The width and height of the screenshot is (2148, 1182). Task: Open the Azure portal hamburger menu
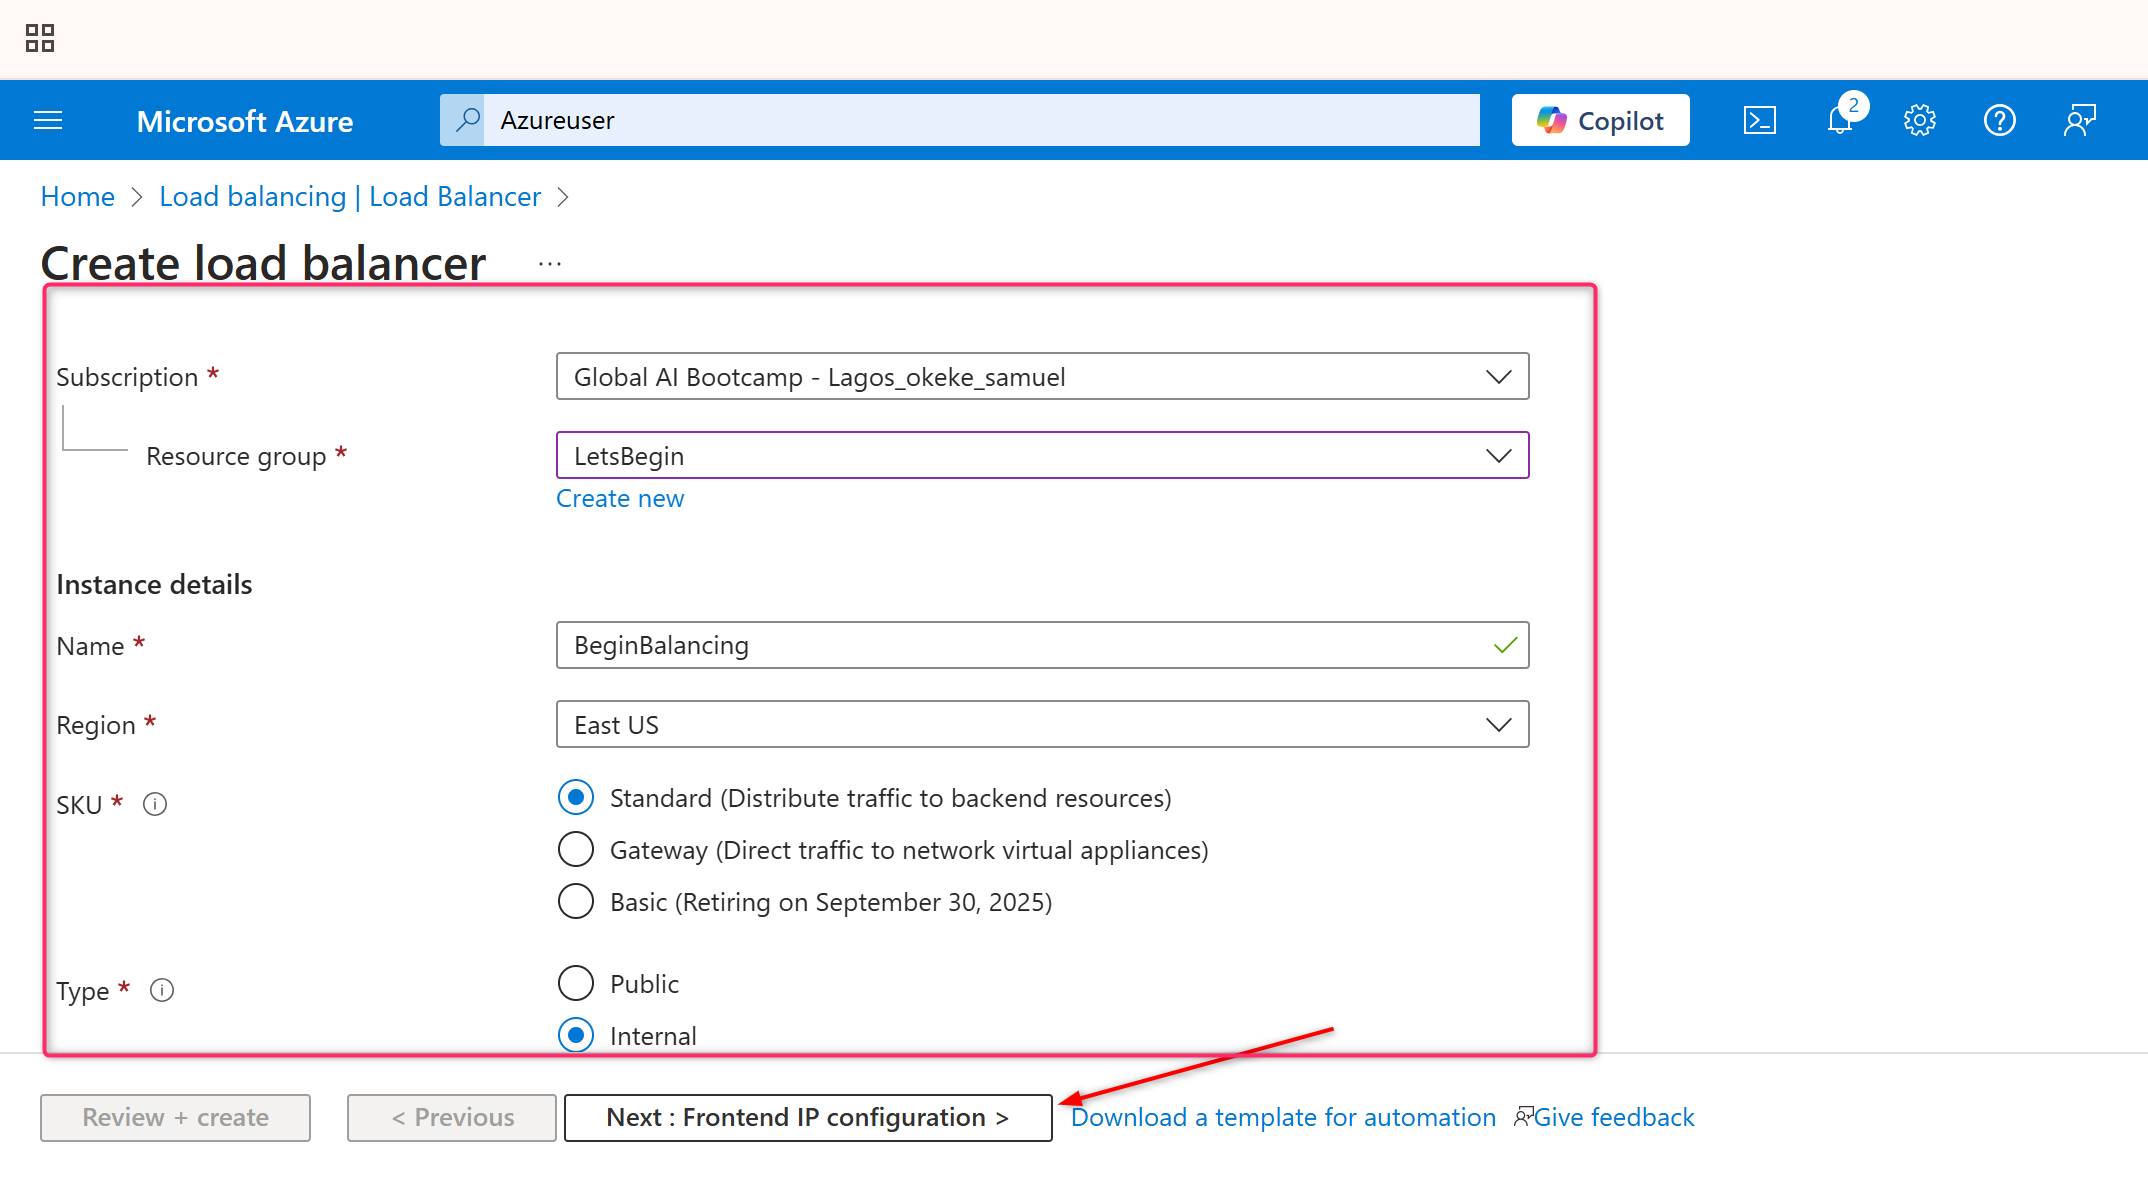(x=48, y=121)
